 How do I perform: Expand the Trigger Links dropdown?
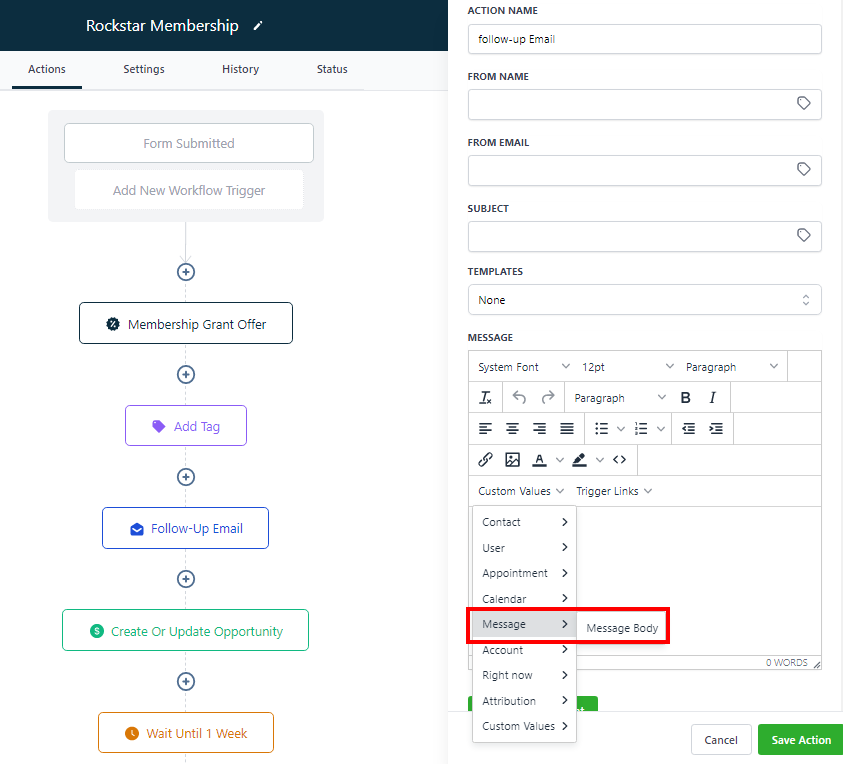point(614,491)
